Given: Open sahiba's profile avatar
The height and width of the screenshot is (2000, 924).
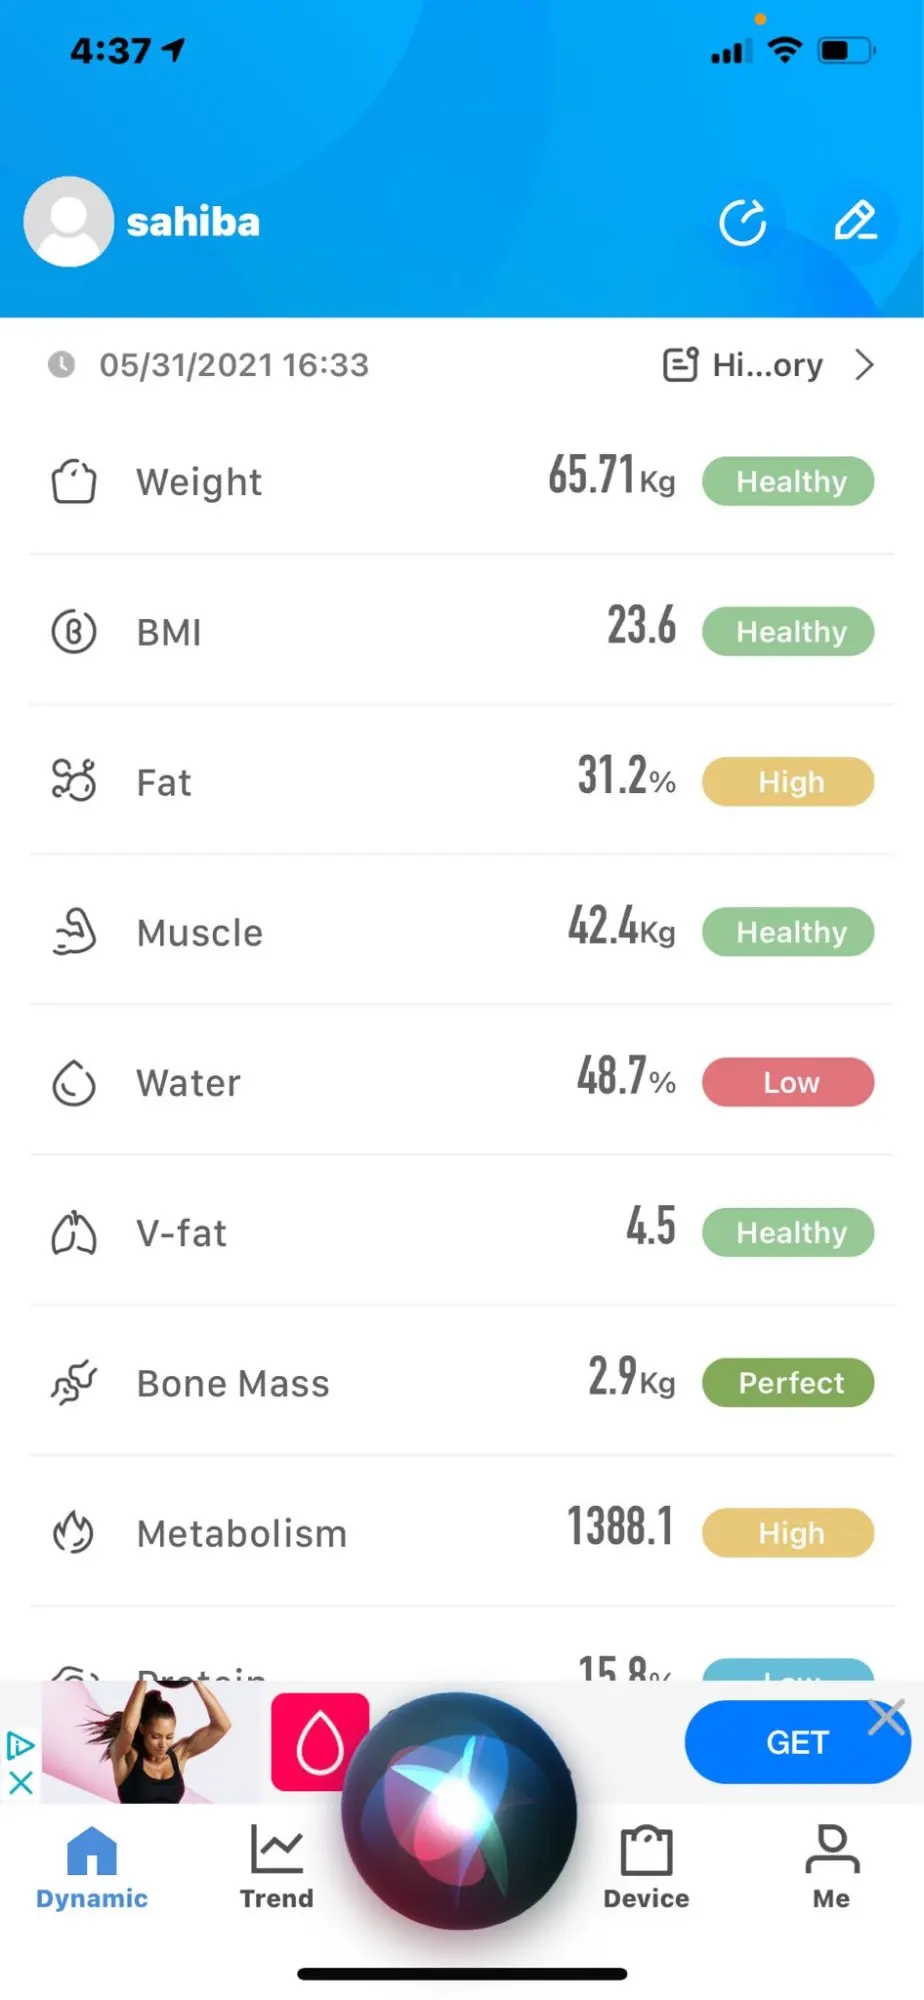Looking at the screenshot, I should [68, 222].
